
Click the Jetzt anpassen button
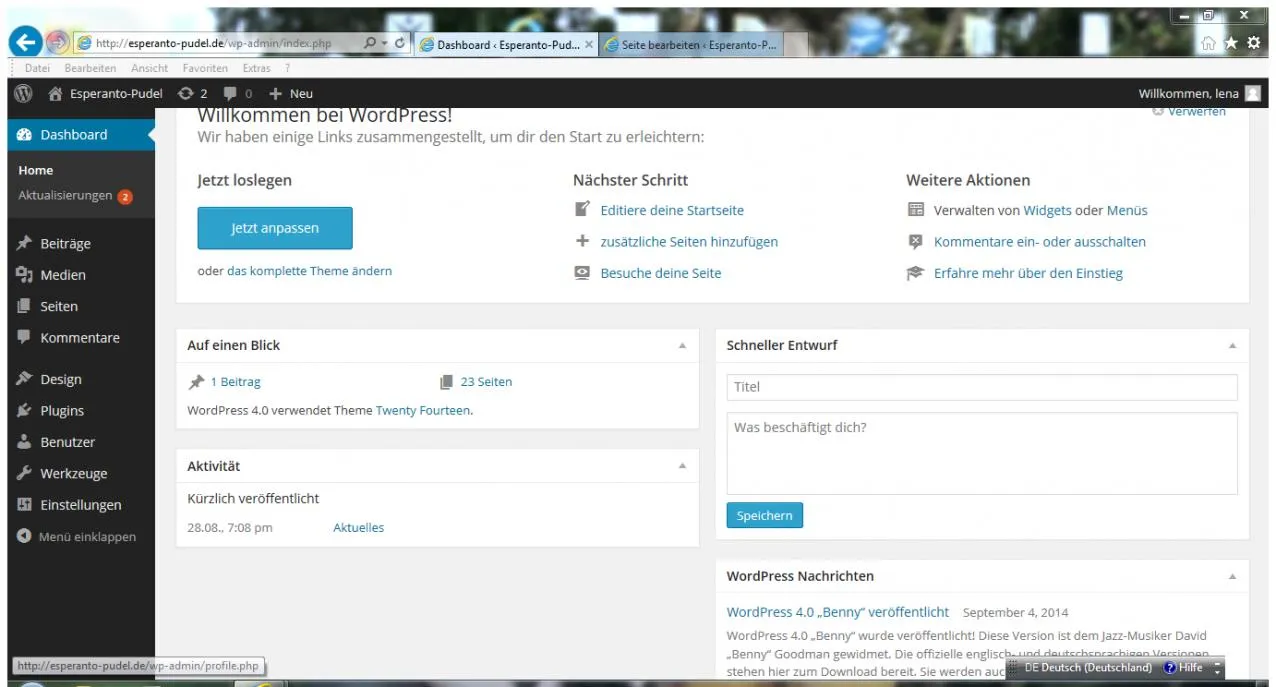(275, 228)
